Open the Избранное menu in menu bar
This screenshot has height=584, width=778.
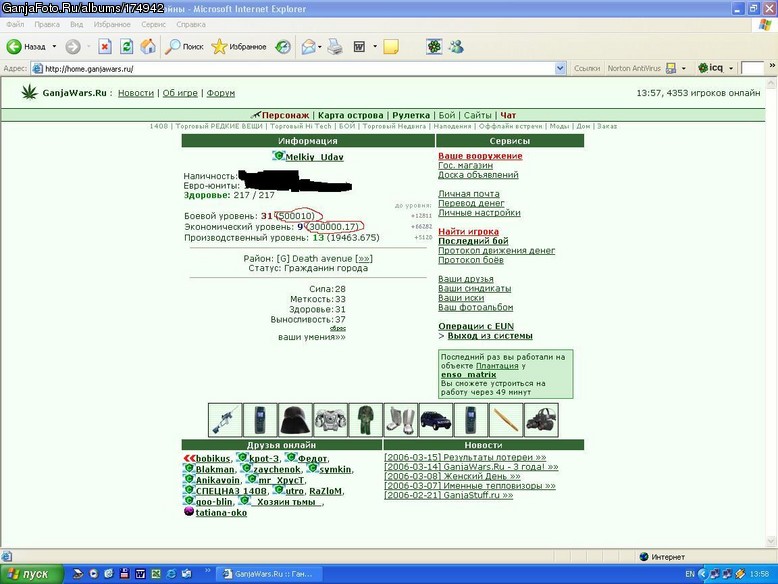pos(112,24)
